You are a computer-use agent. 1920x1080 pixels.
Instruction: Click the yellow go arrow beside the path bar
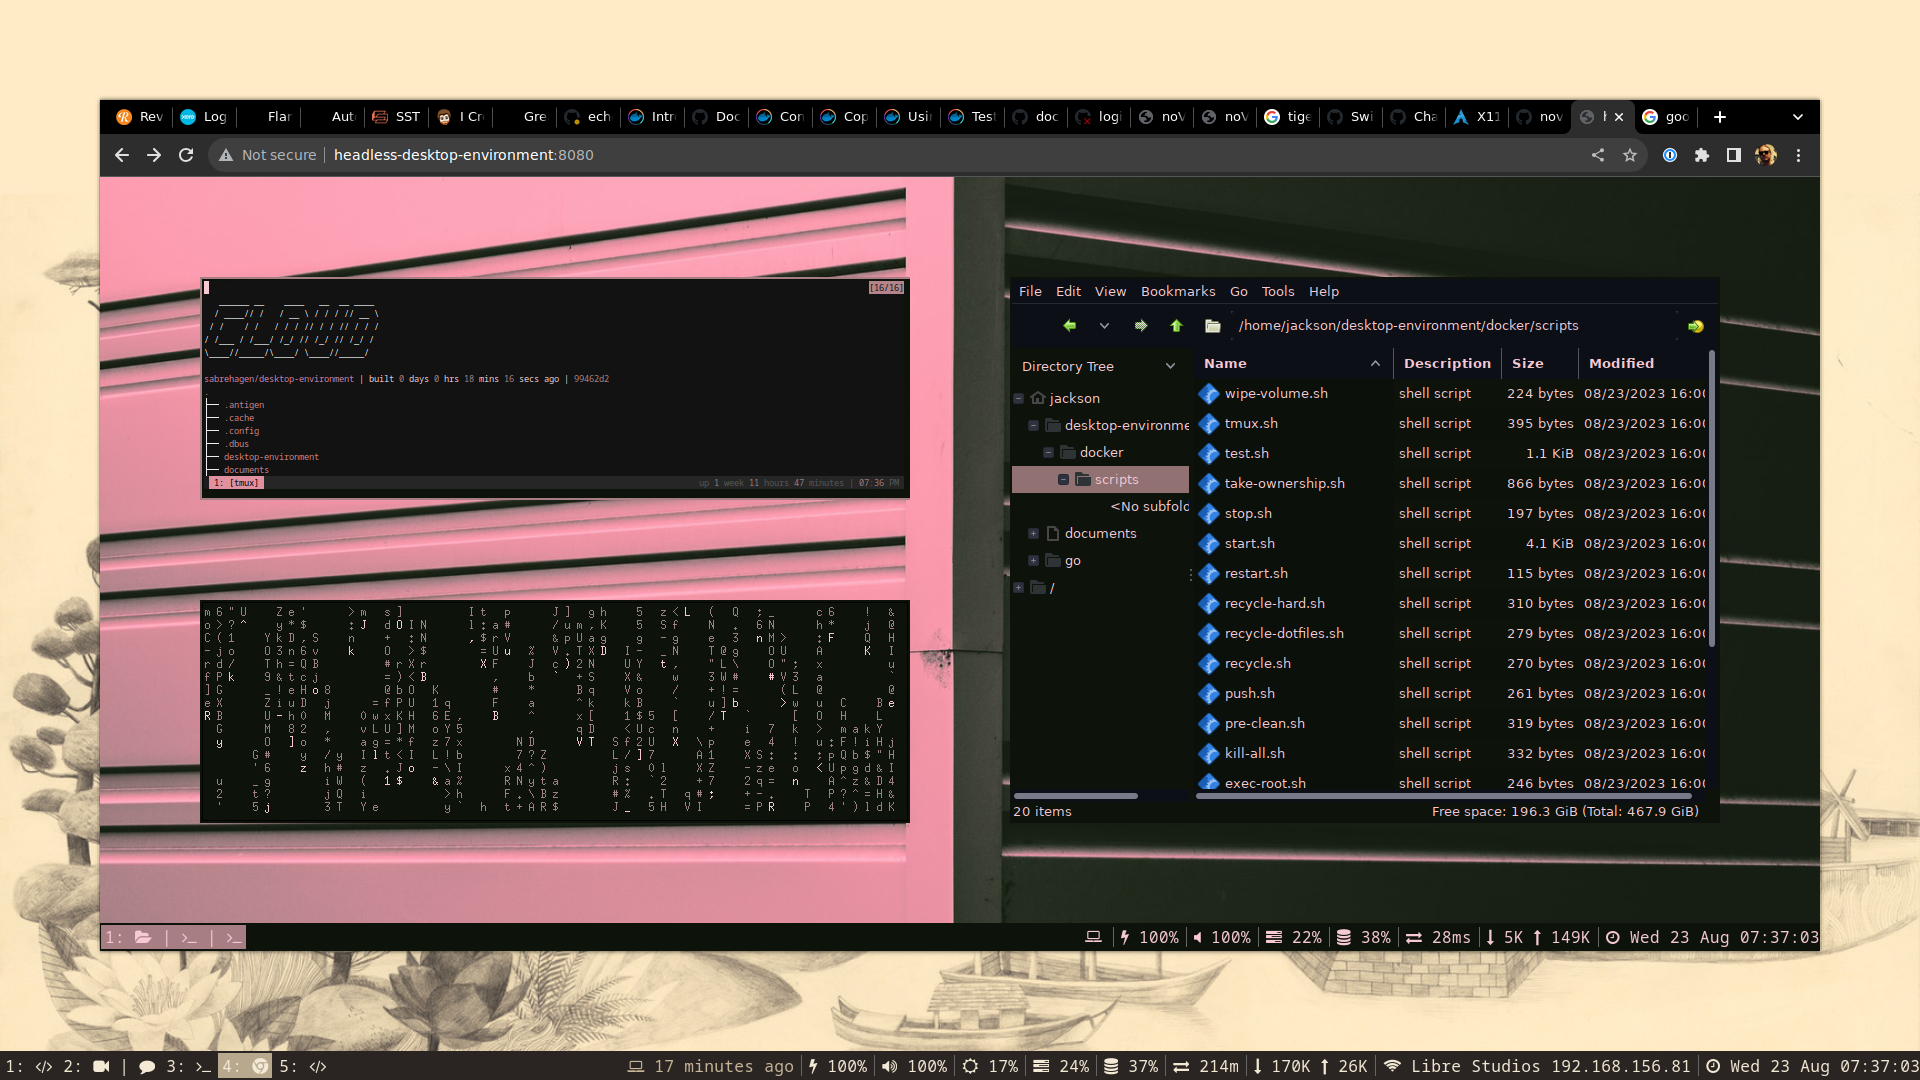point(1696,325)
